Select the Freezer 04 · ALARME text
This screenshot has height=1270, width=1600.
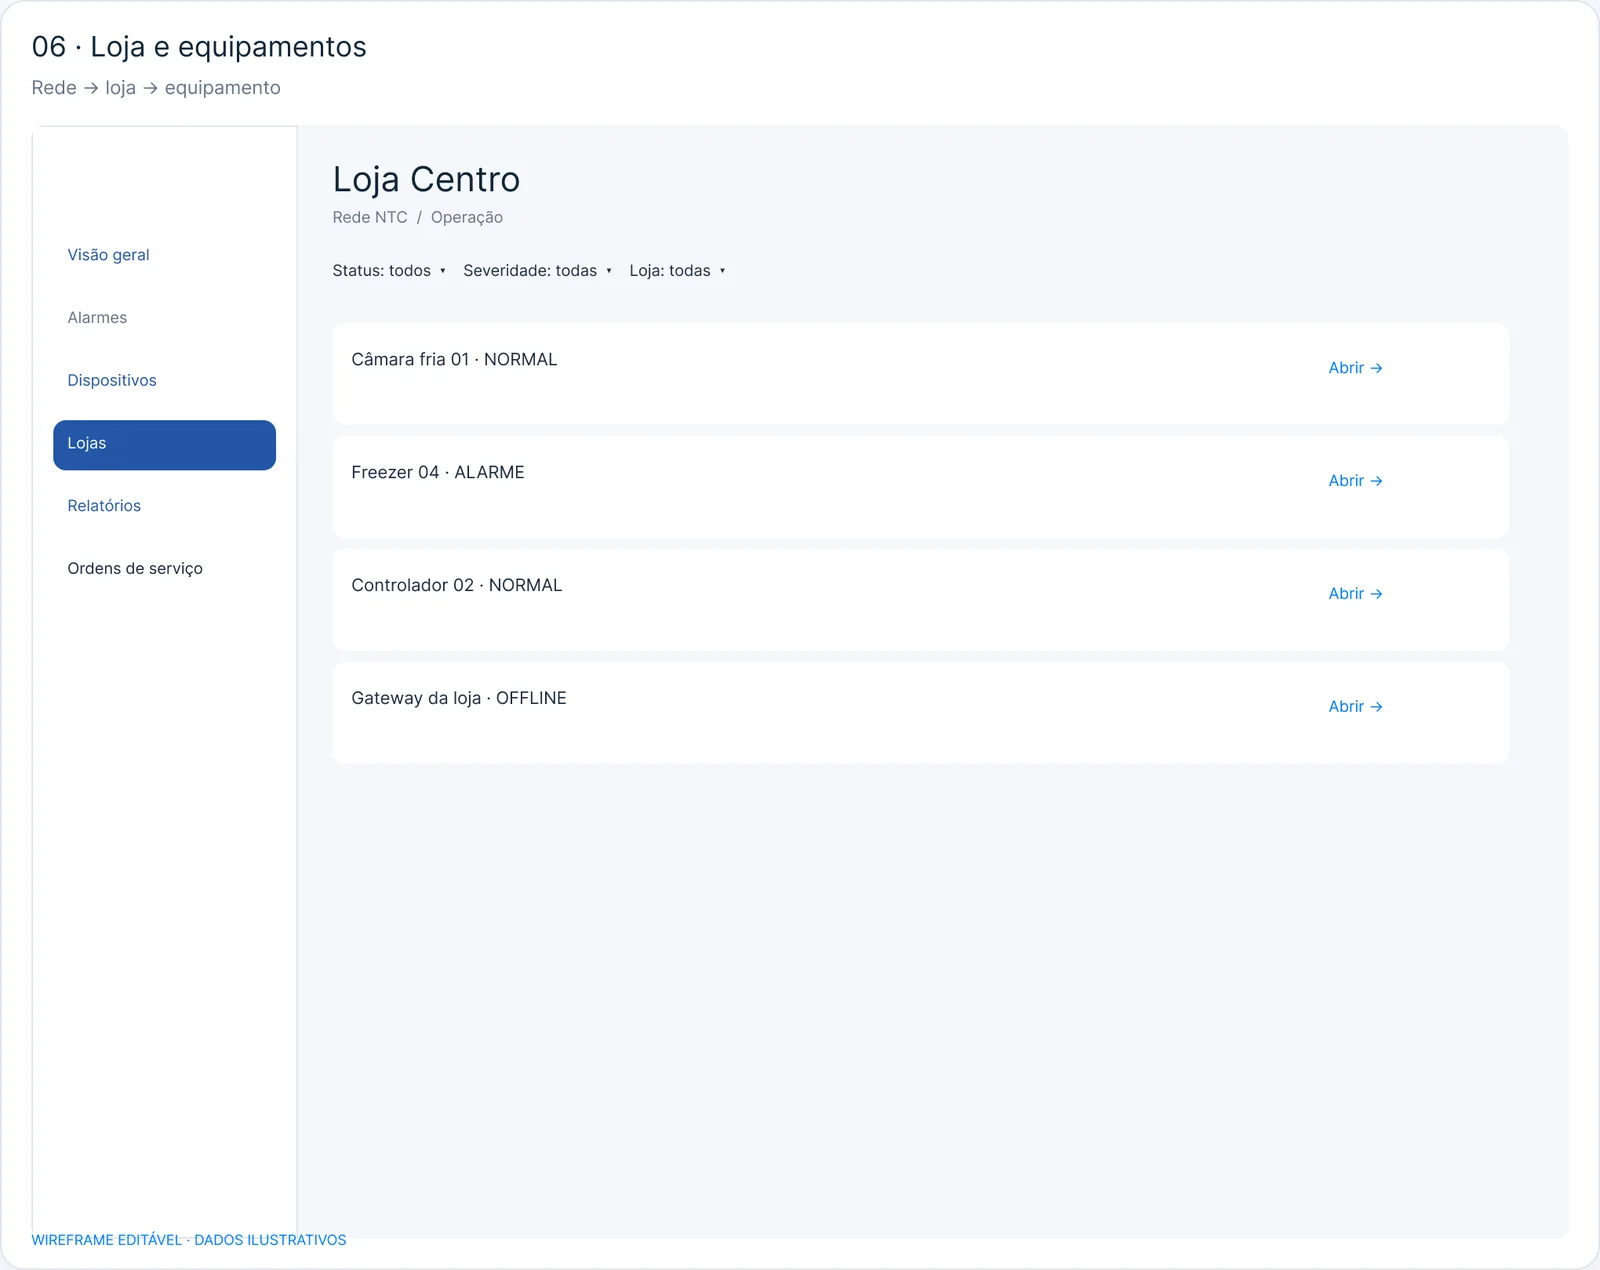click(438, 473)
